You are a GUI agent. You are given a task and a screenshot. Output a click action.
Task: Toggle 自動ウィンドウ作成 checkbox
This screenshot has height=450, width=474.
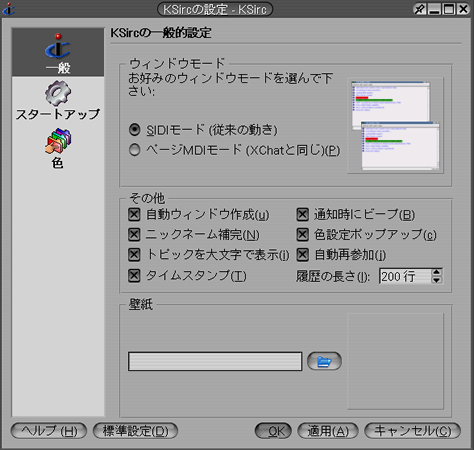click(134, 214)
